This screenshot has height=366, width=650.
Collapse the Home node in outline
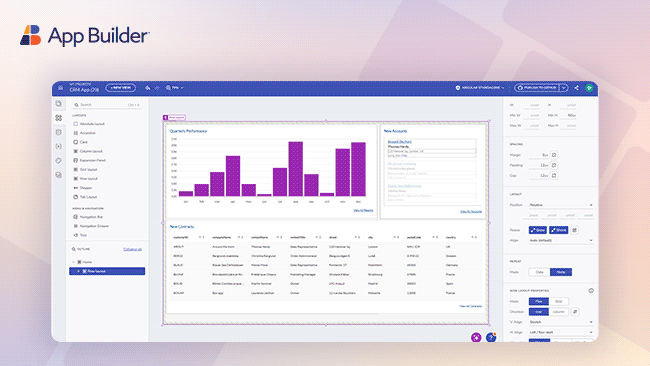coord(74,262)
